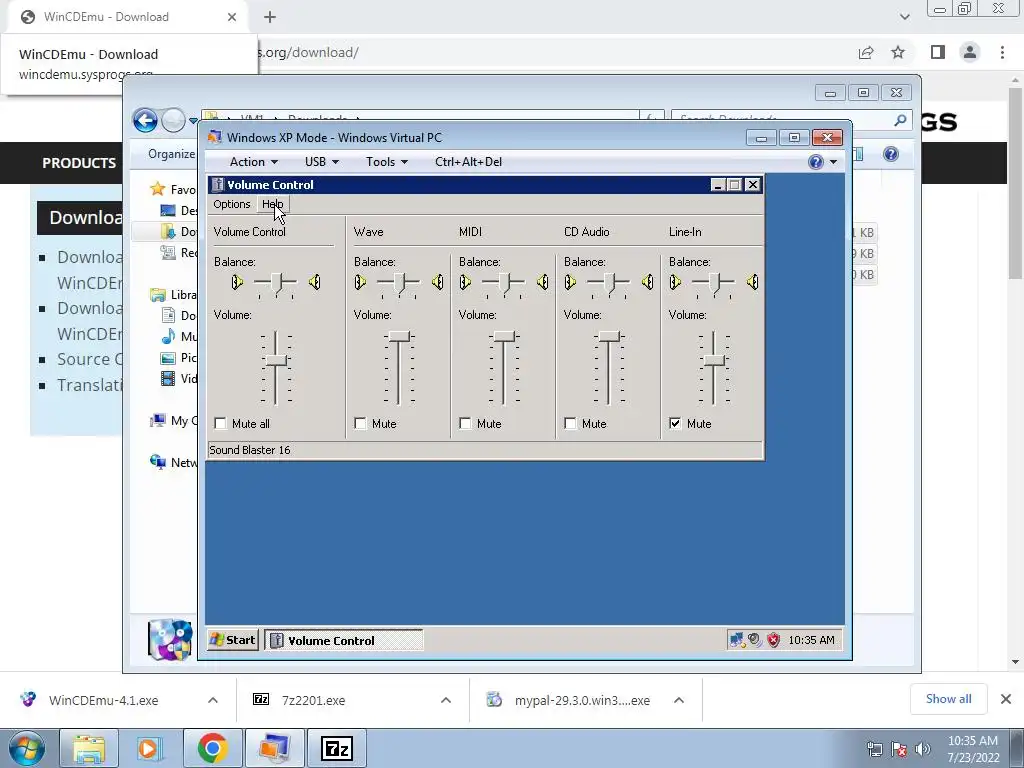Open the Chrome profile avatar

coord(970,52)
